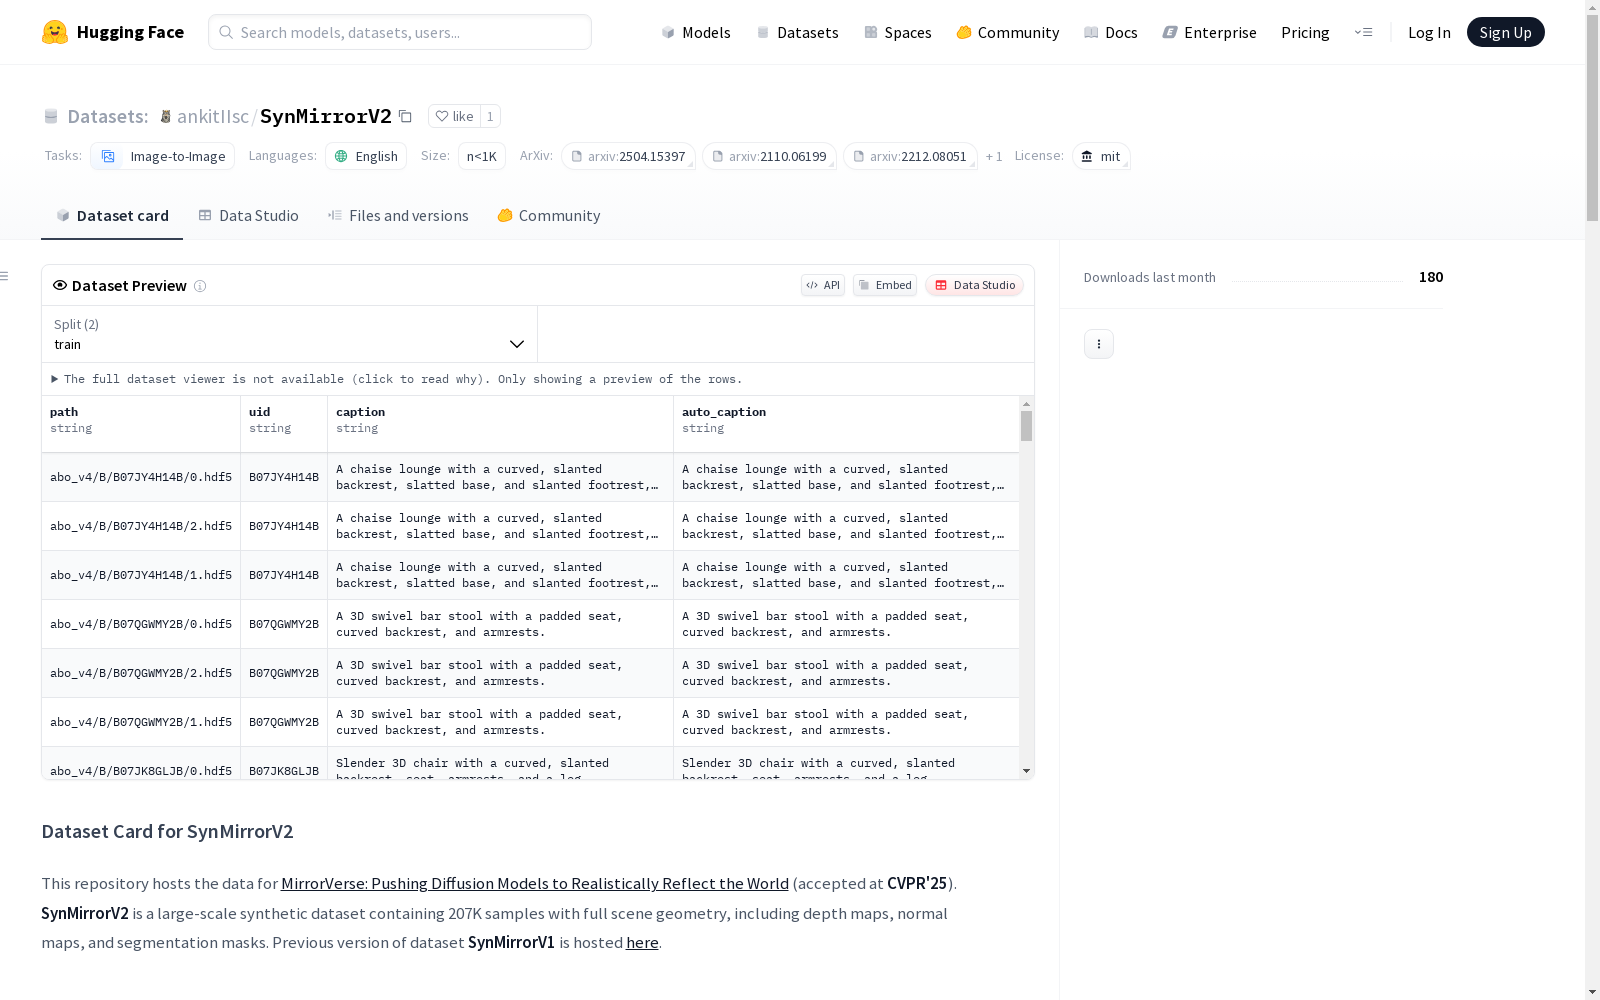The image size is (1600, 1000).
Task: Show the +1 additional arXiv tags
Action: pos(994,156)
